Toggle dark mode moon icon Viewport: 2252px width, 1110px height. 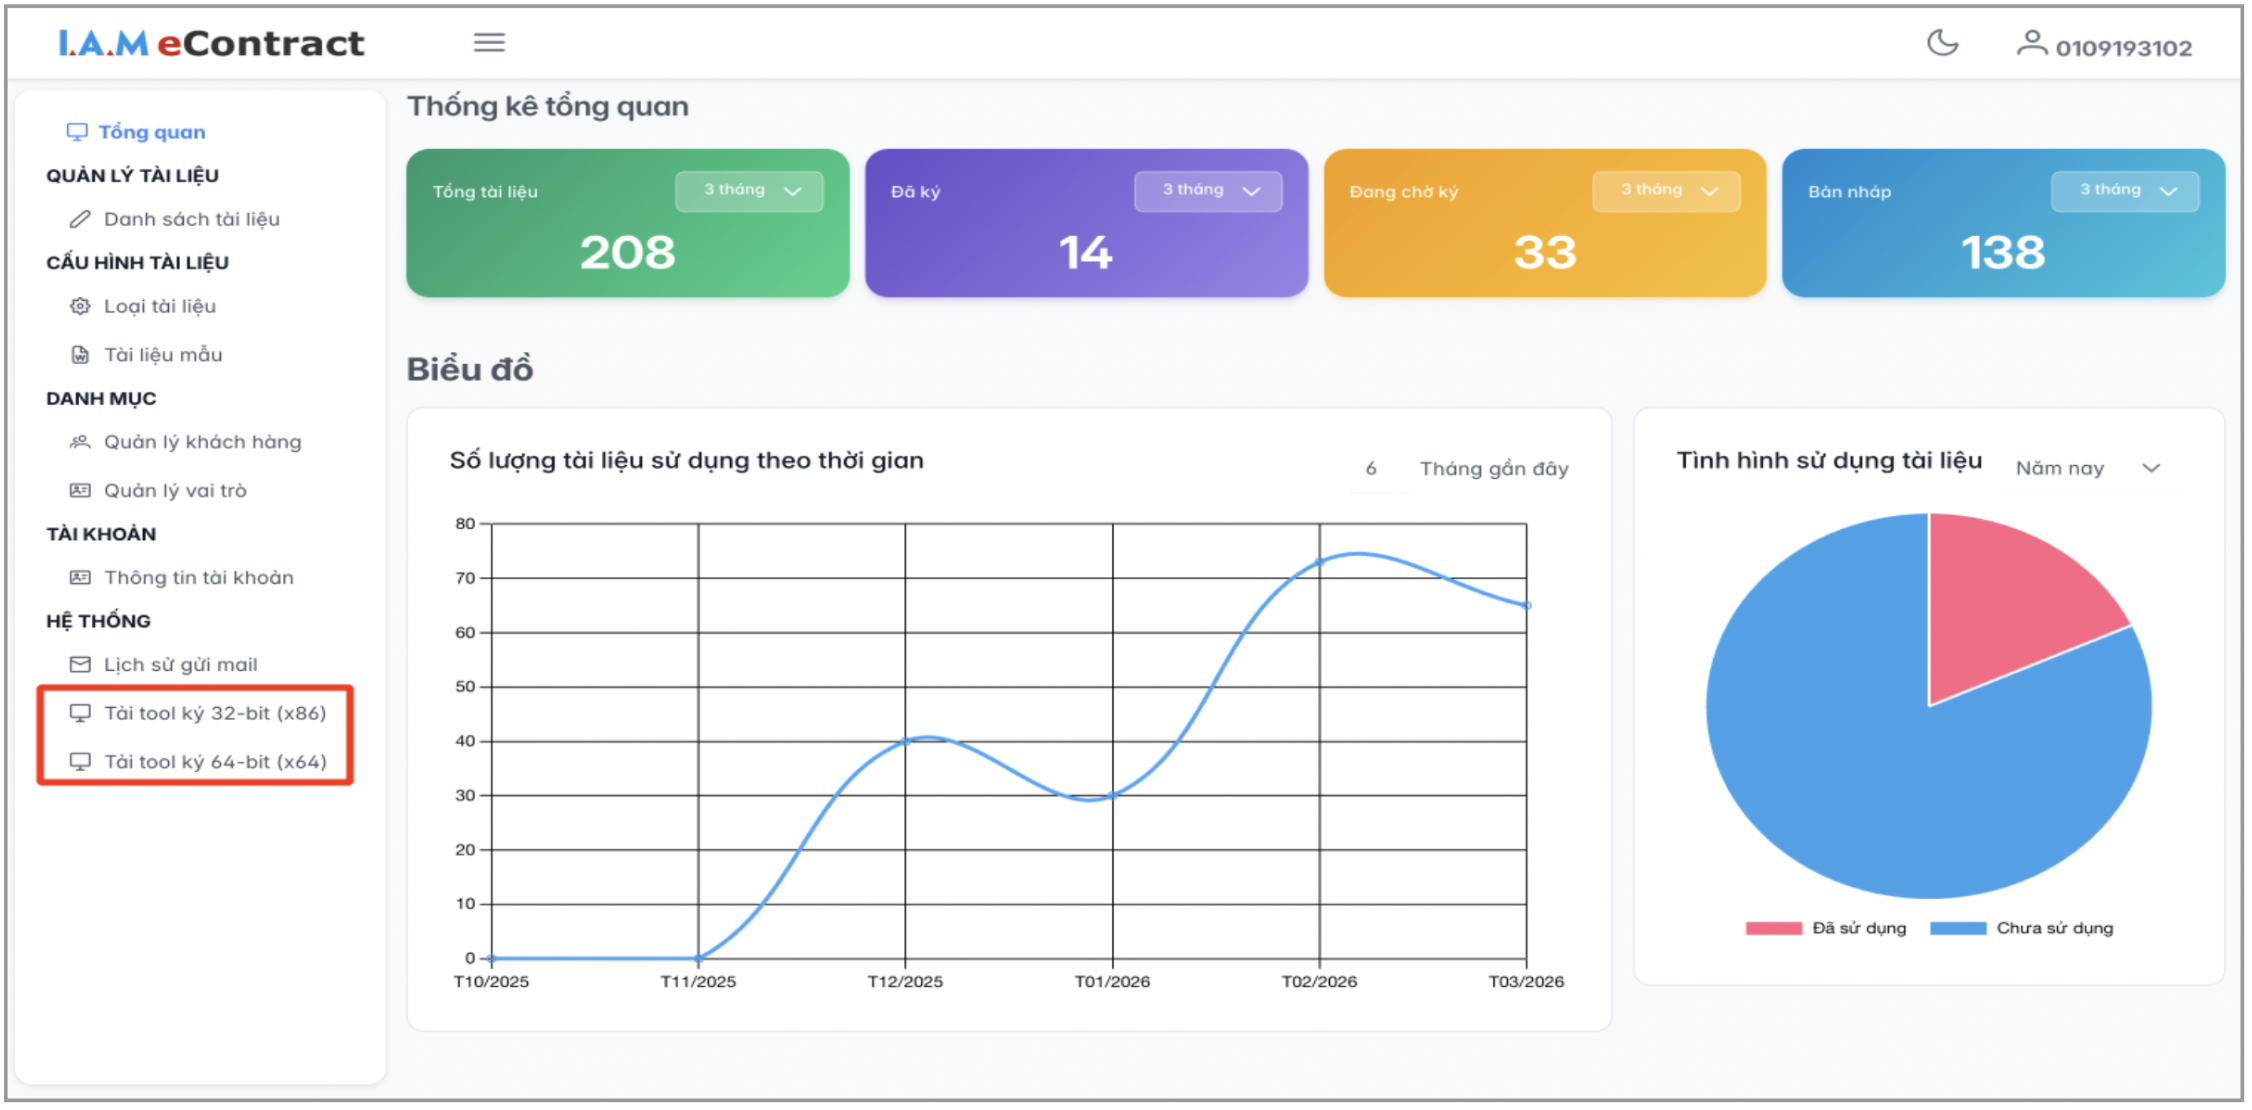(1942, 43)
